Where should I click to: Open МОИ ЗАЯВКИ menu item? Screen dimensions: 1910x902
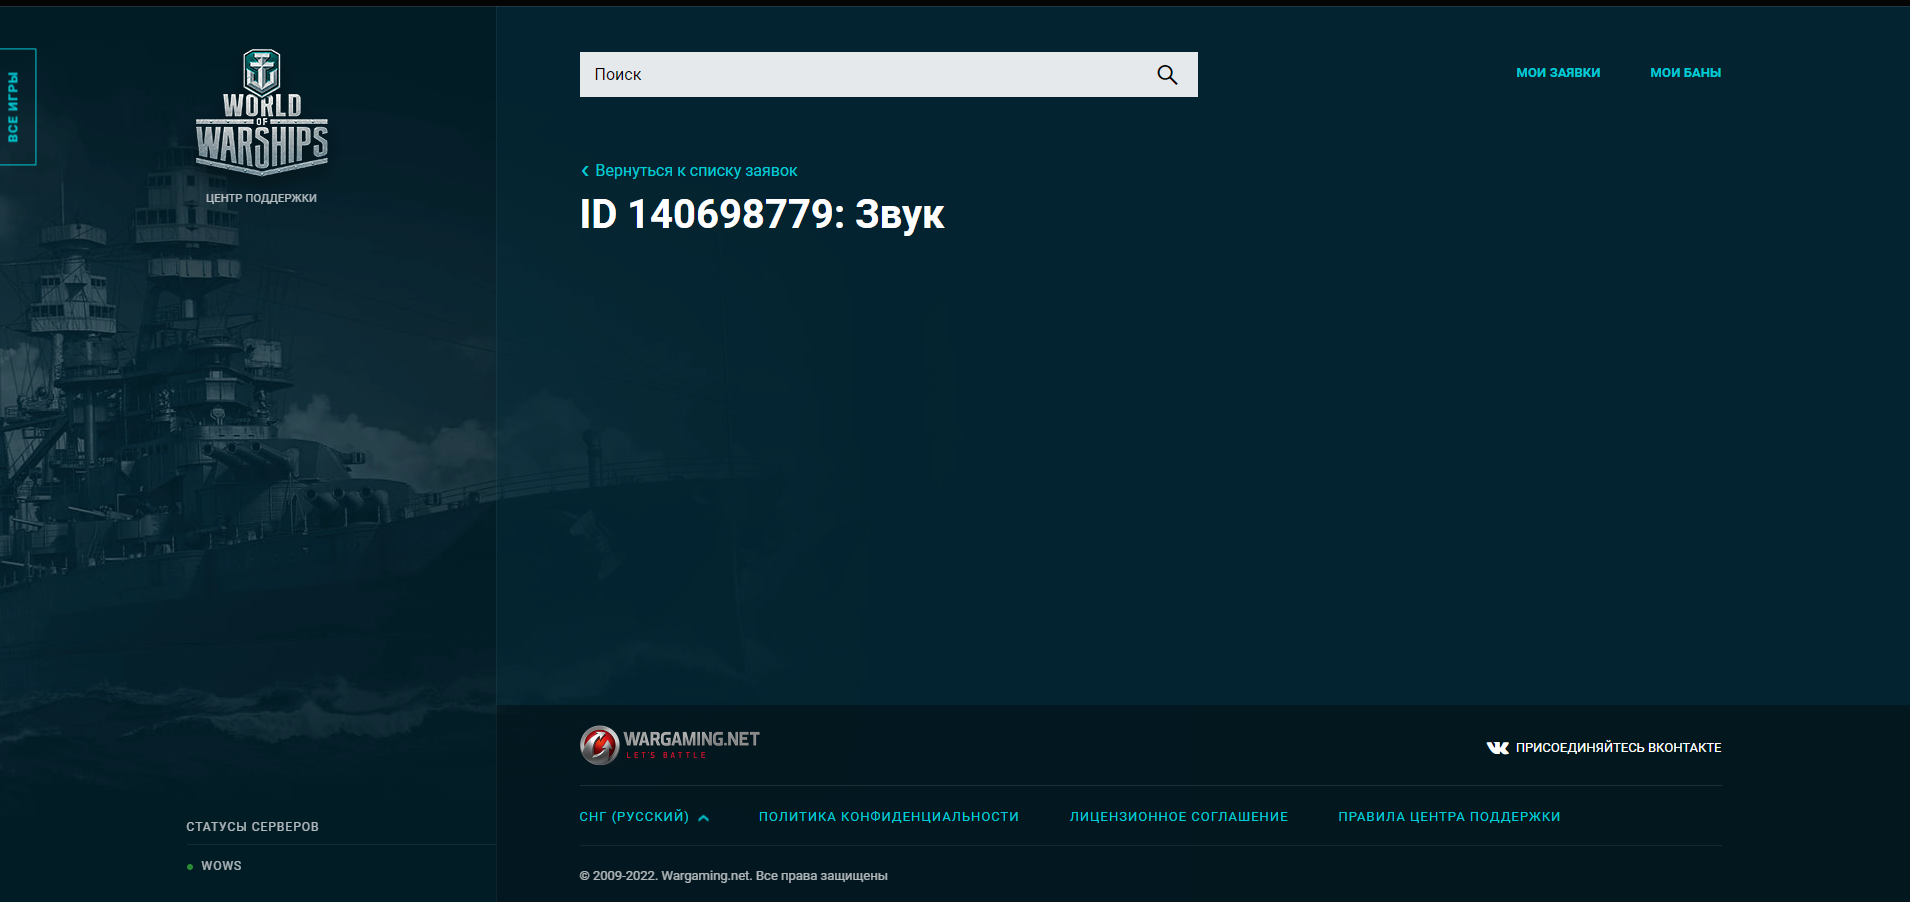point(1558,73)
